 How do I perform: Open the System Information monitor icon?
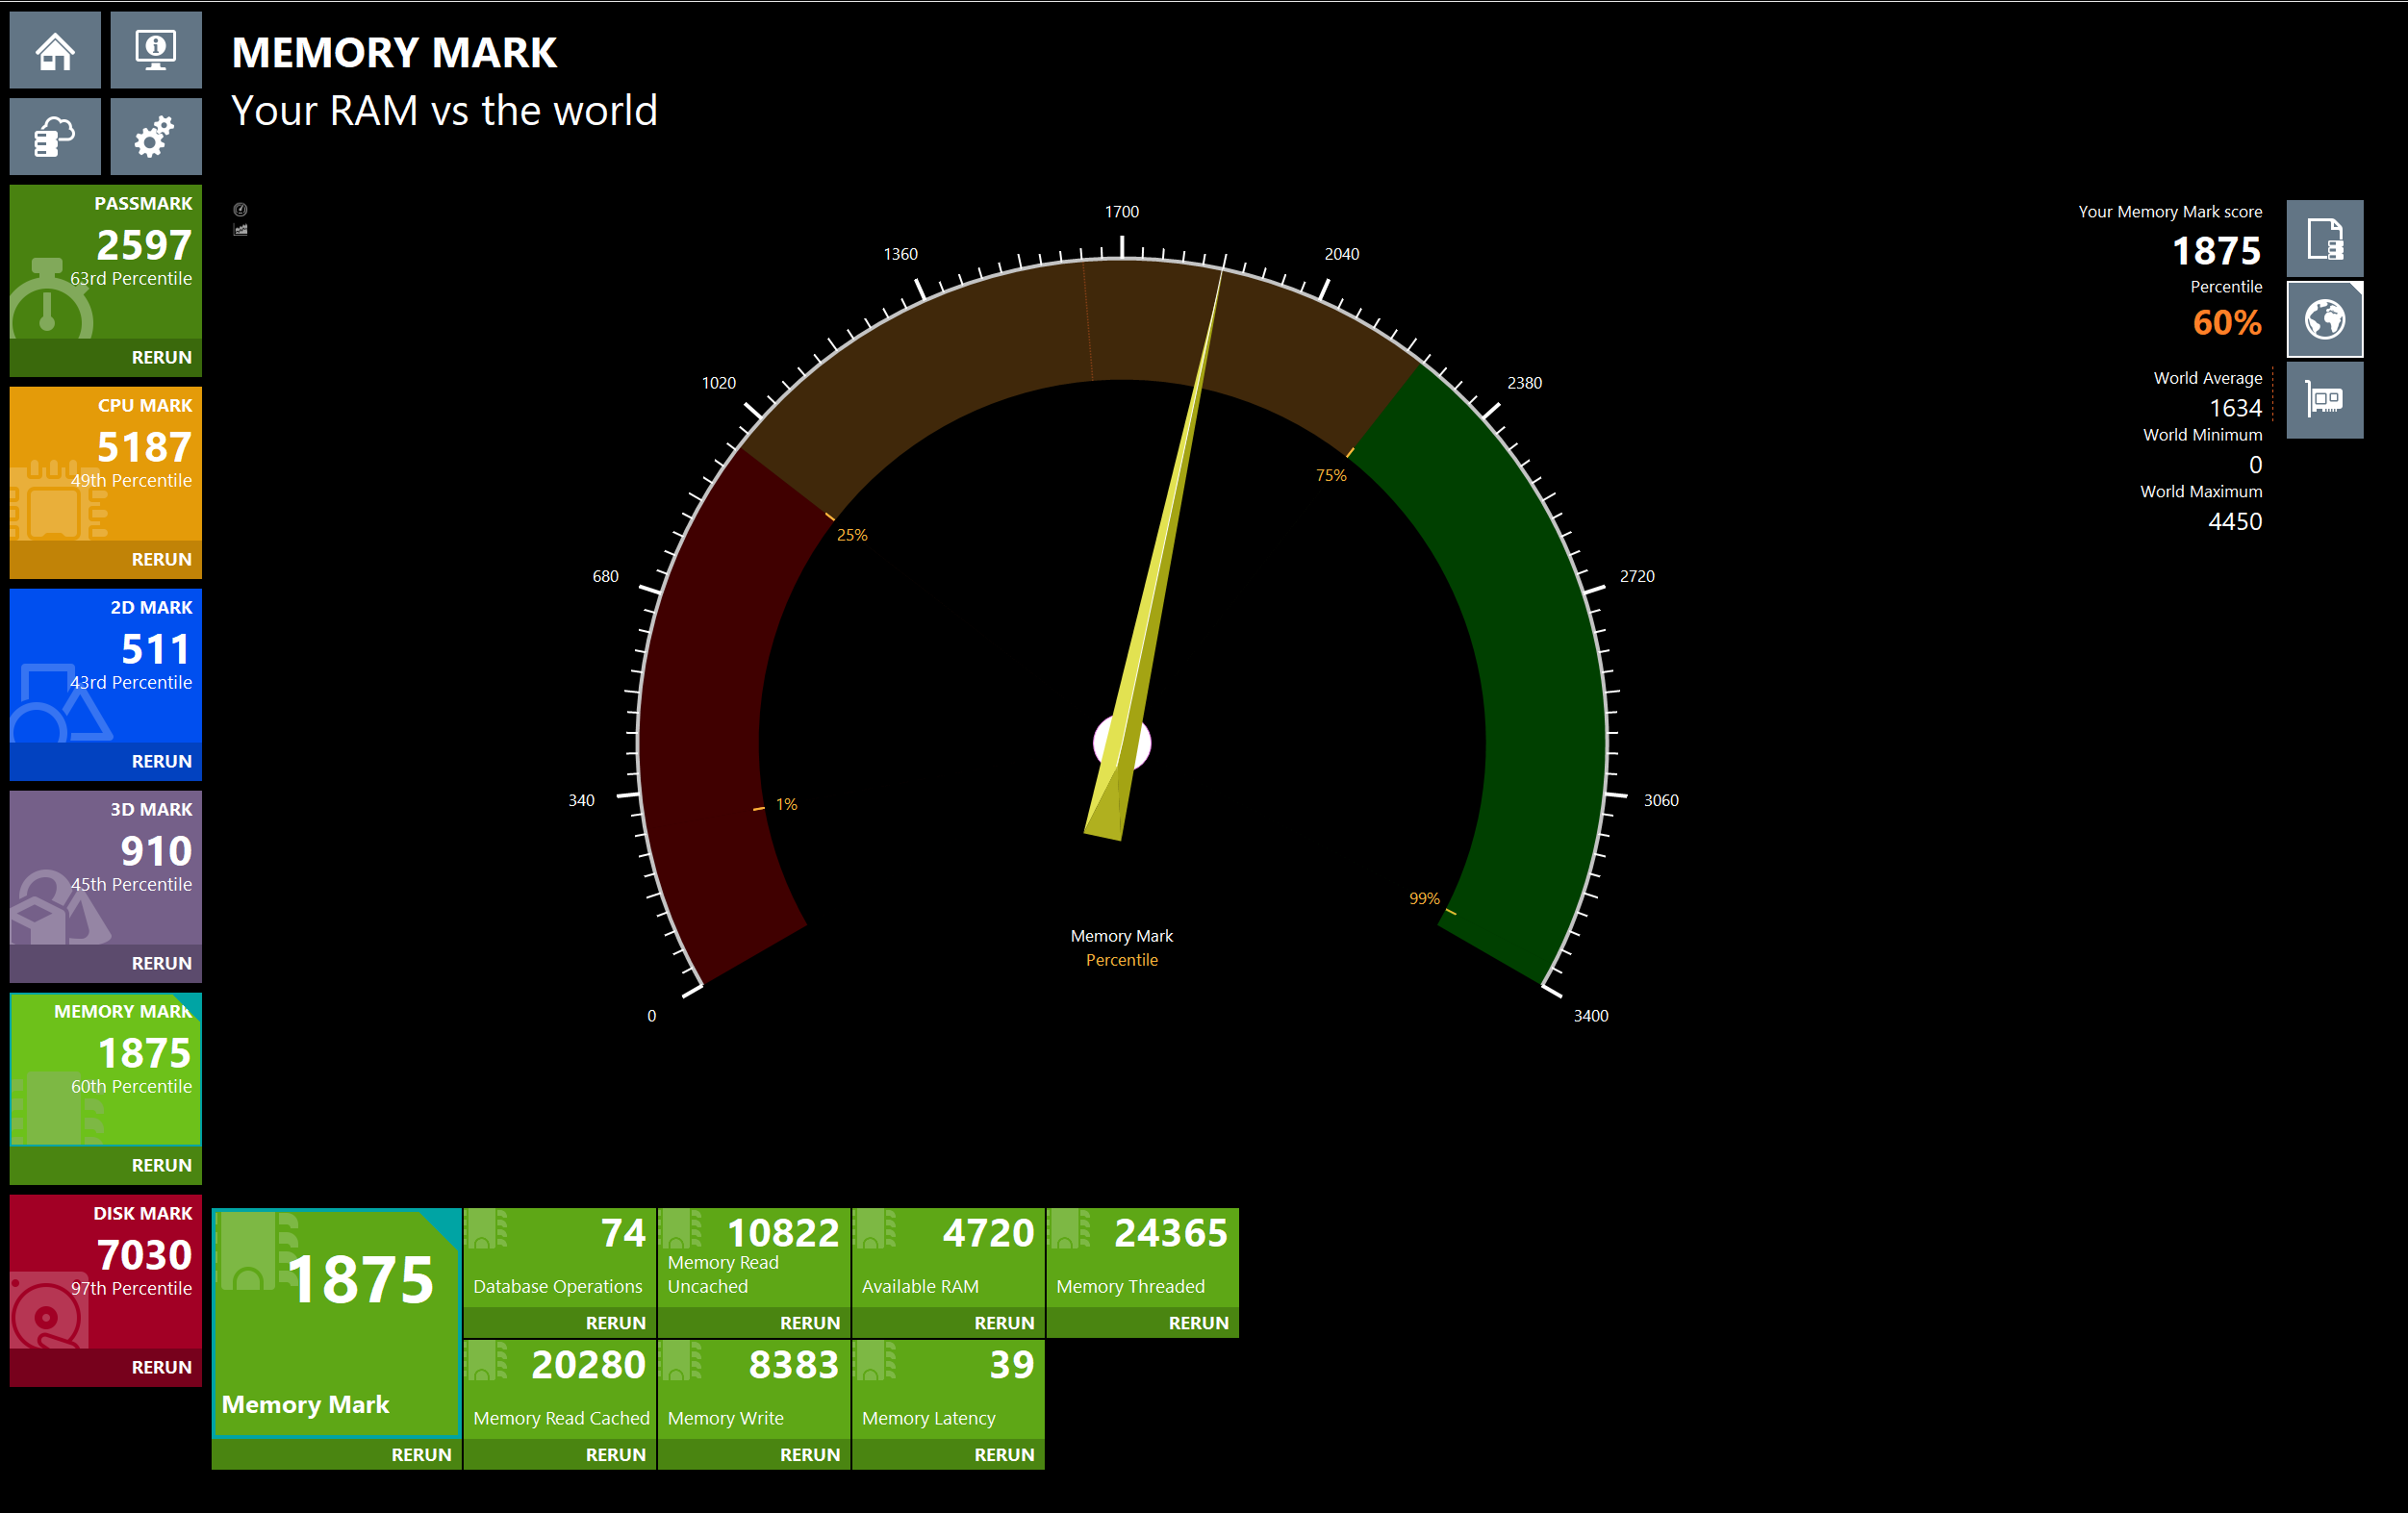(x=155, y=50)
